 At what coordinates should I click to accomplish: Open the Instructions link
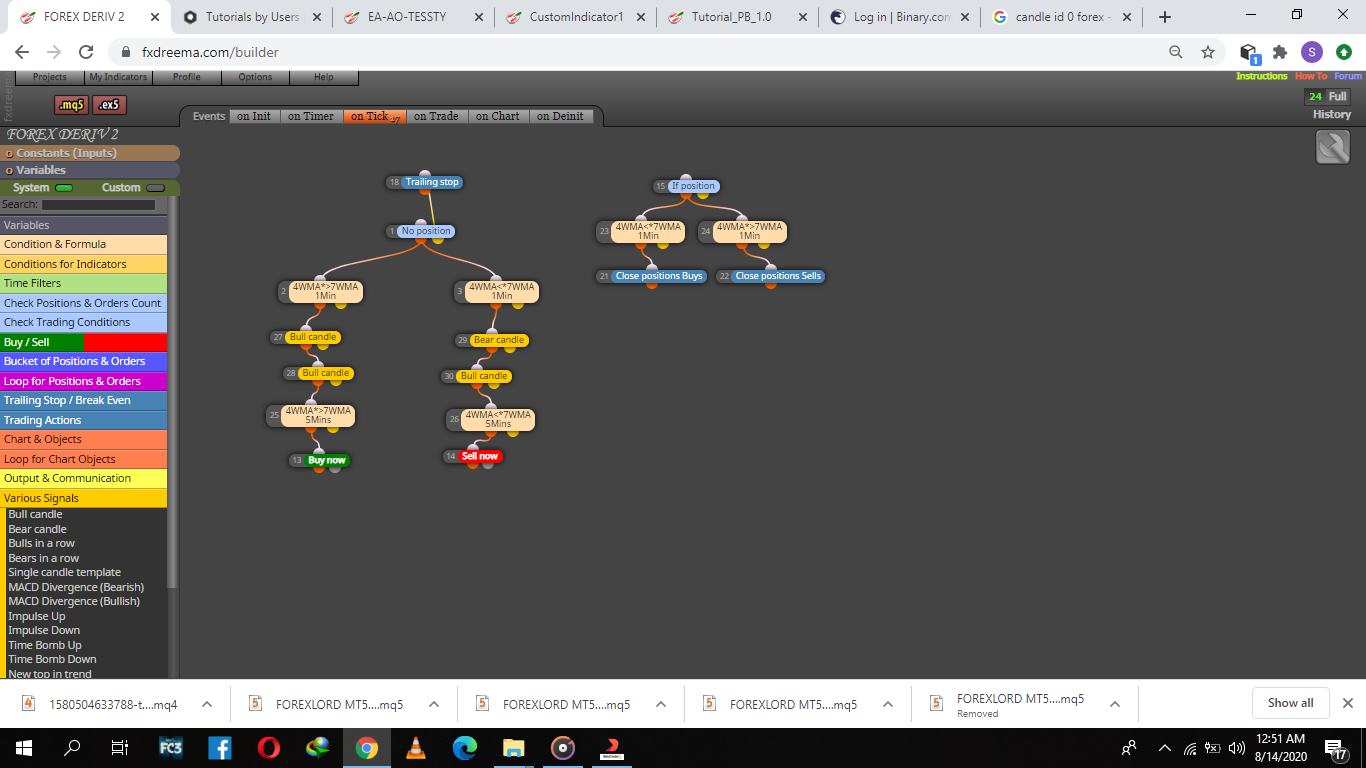(1262, 76)
